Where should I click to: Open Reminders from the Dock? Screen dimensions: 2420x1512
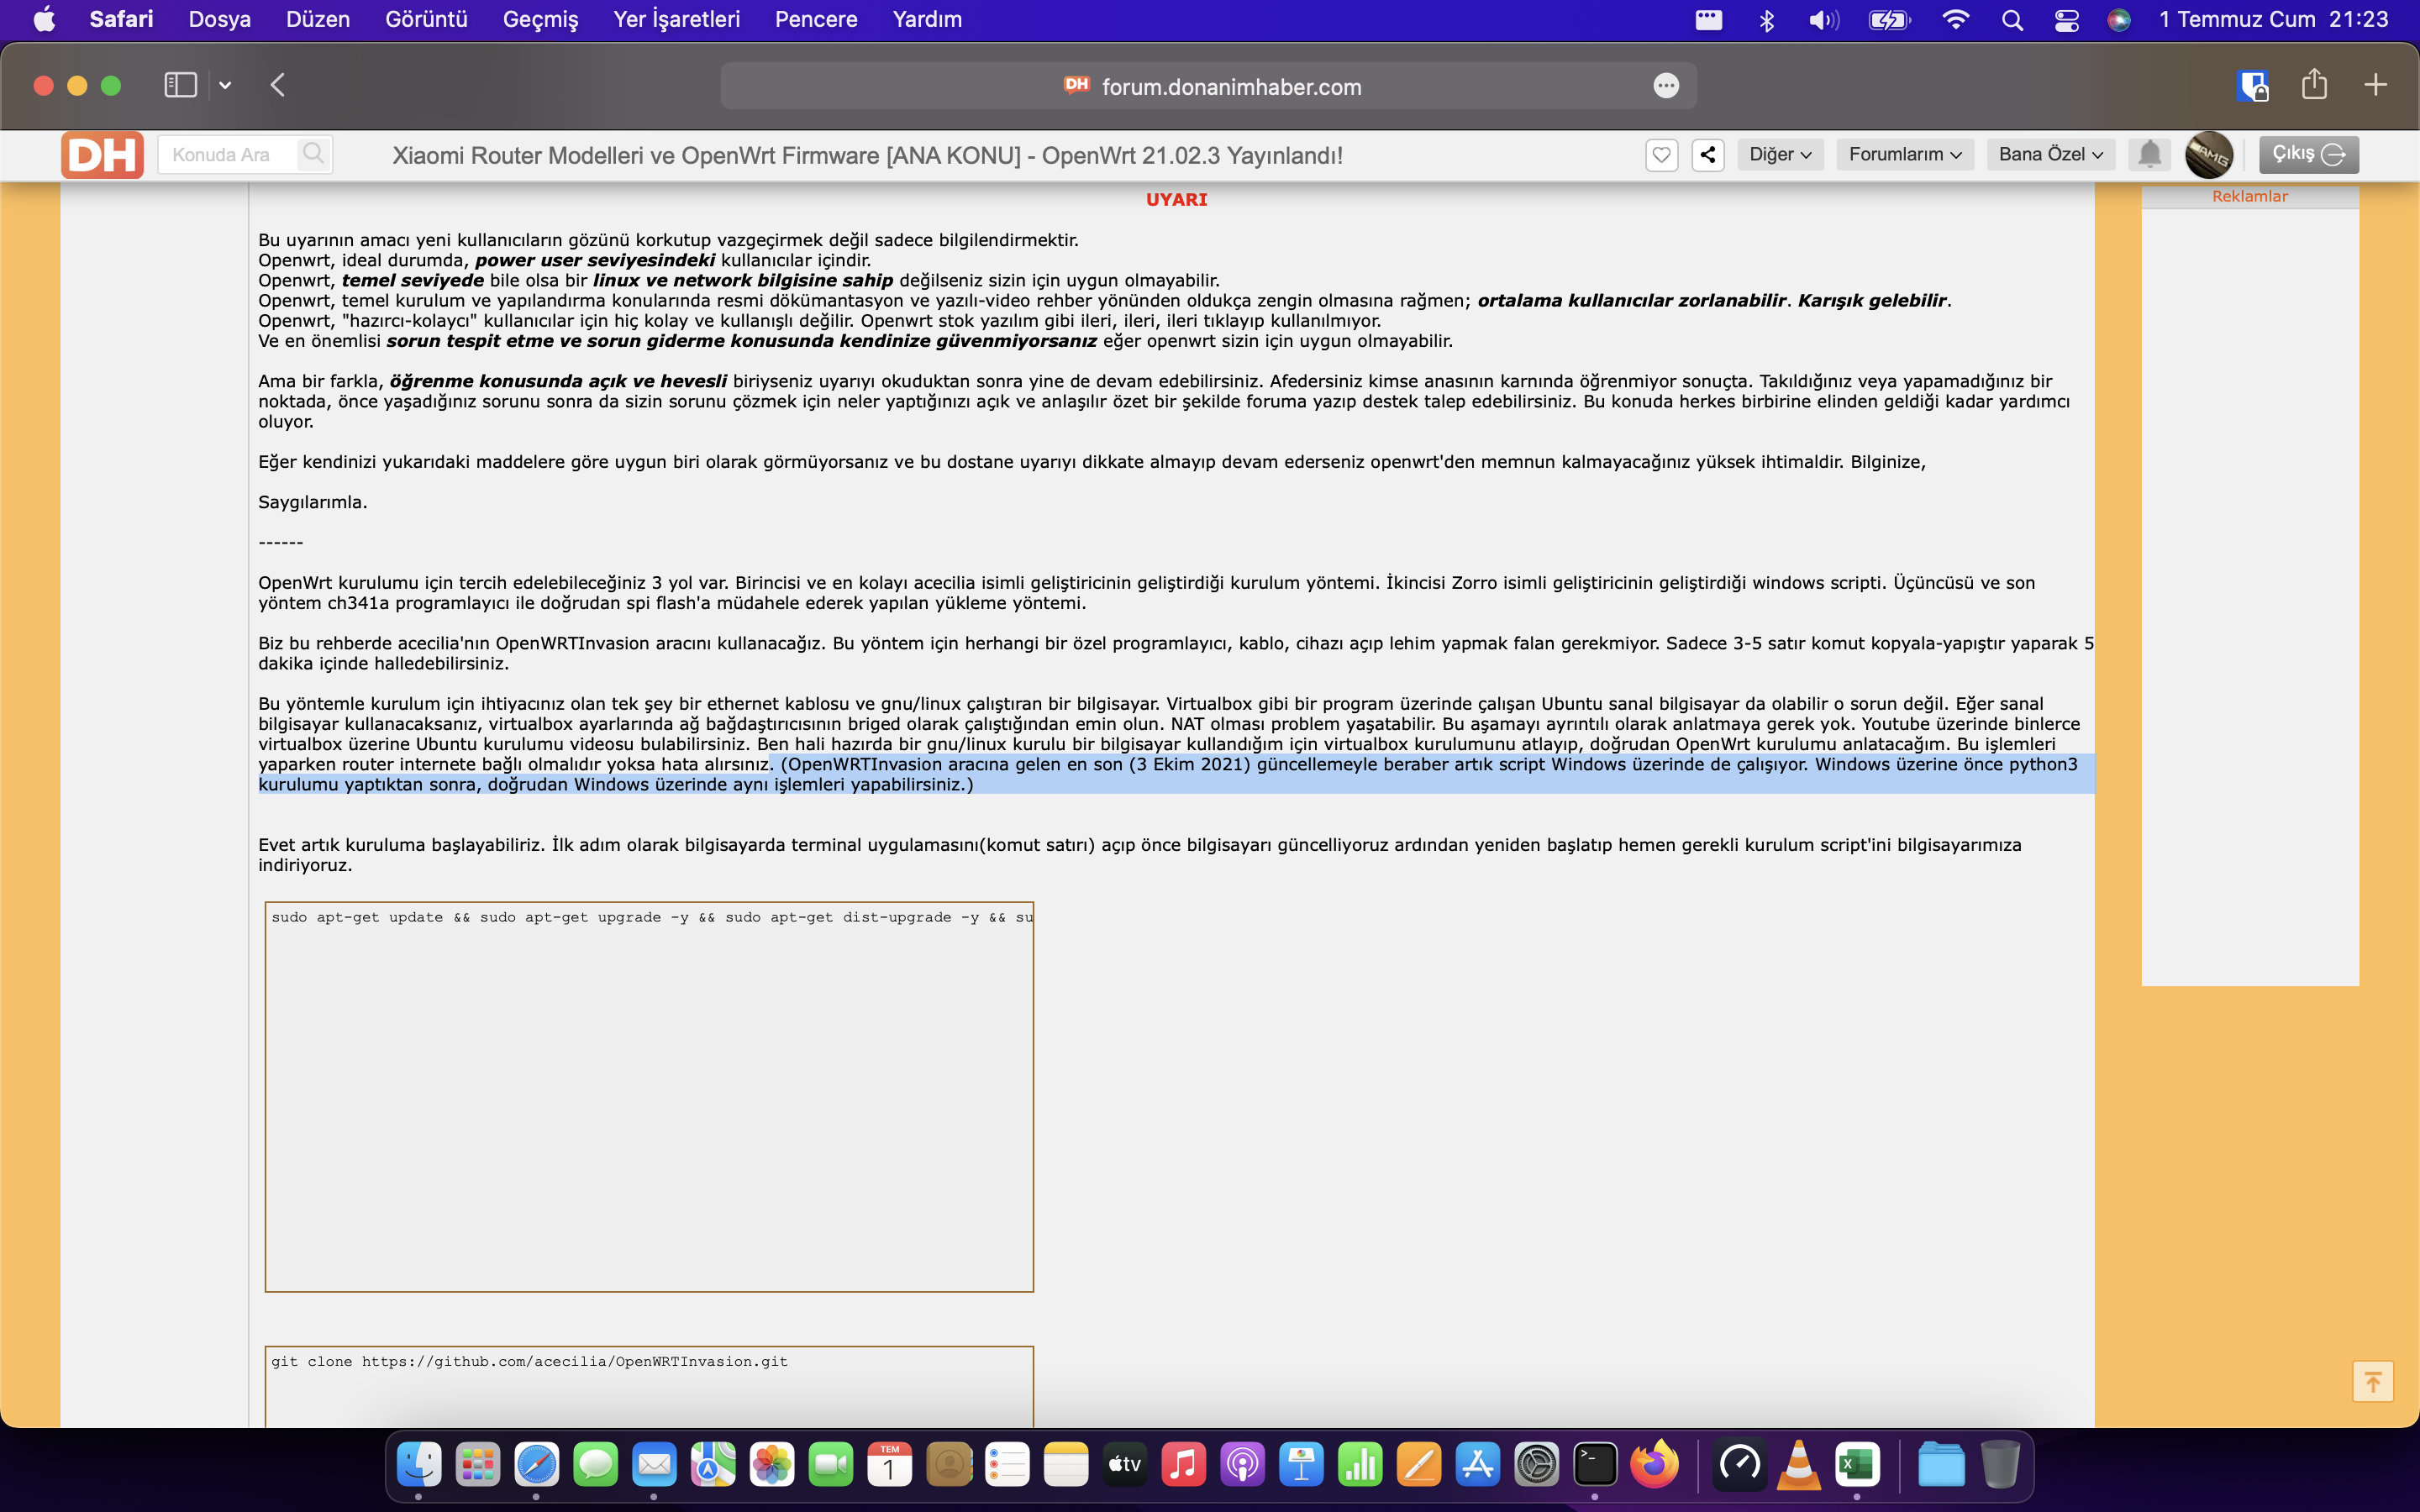point(1007,1465)
